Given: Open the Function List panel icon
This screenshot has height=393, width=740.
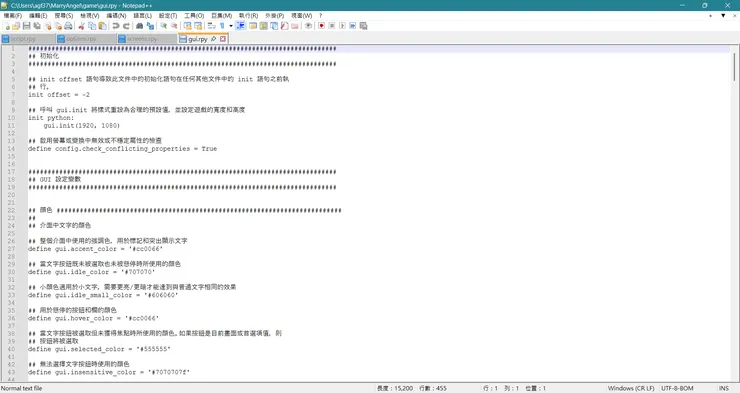Looking at the screenshot, I should coord(284,26).
